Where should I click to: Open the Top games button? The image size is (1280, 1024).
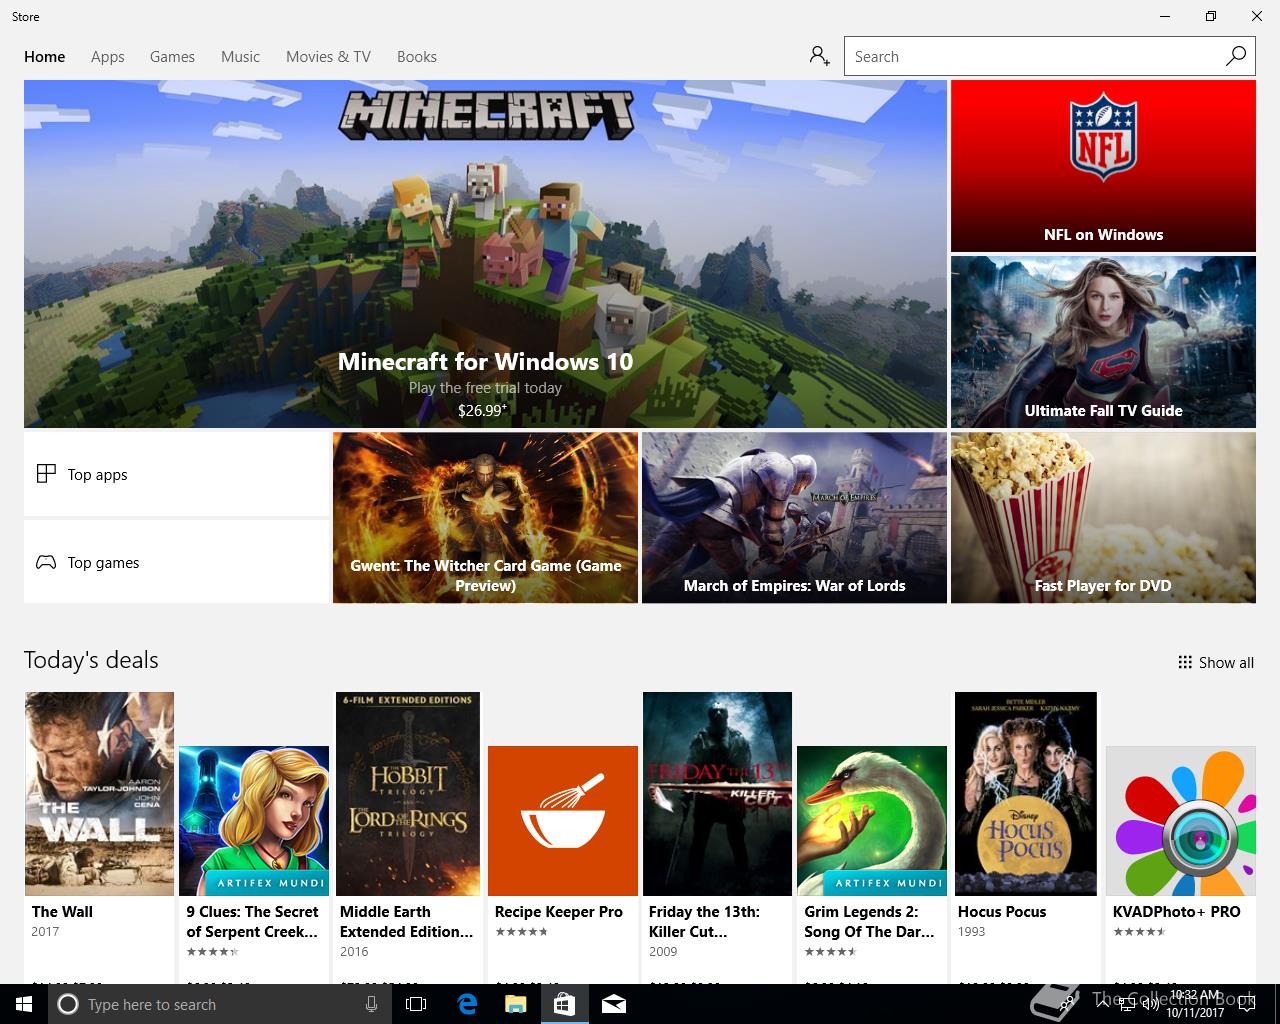point(176,562)
